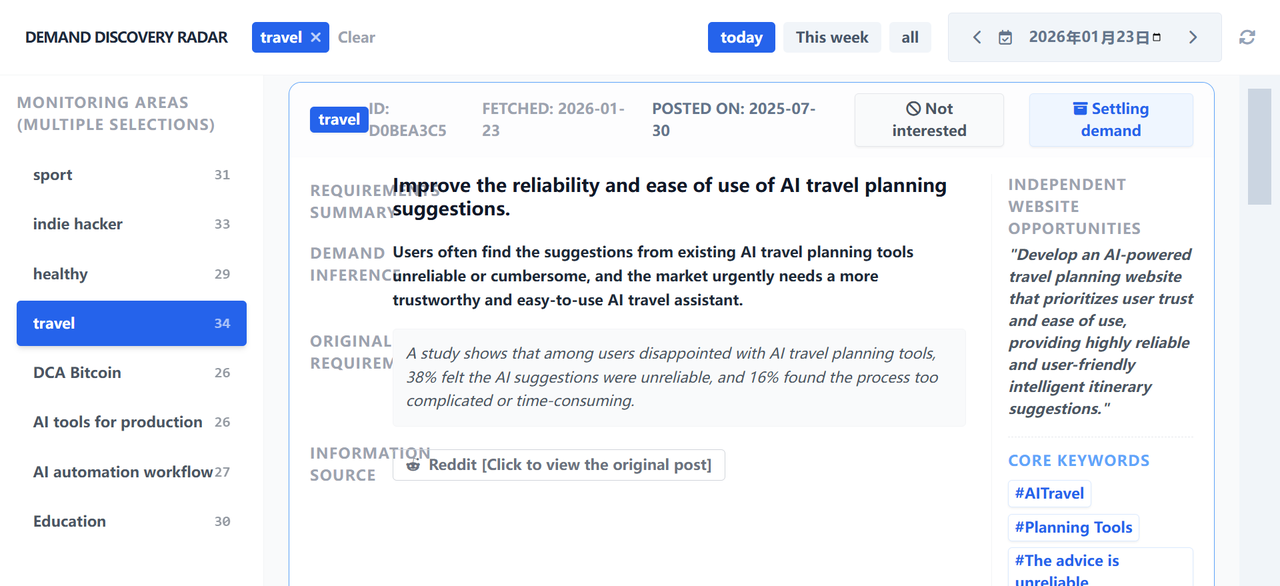Remove the travel filter chip
Image resolution: width=1280 pixels, height=586 pixels.
coord(315,36)
